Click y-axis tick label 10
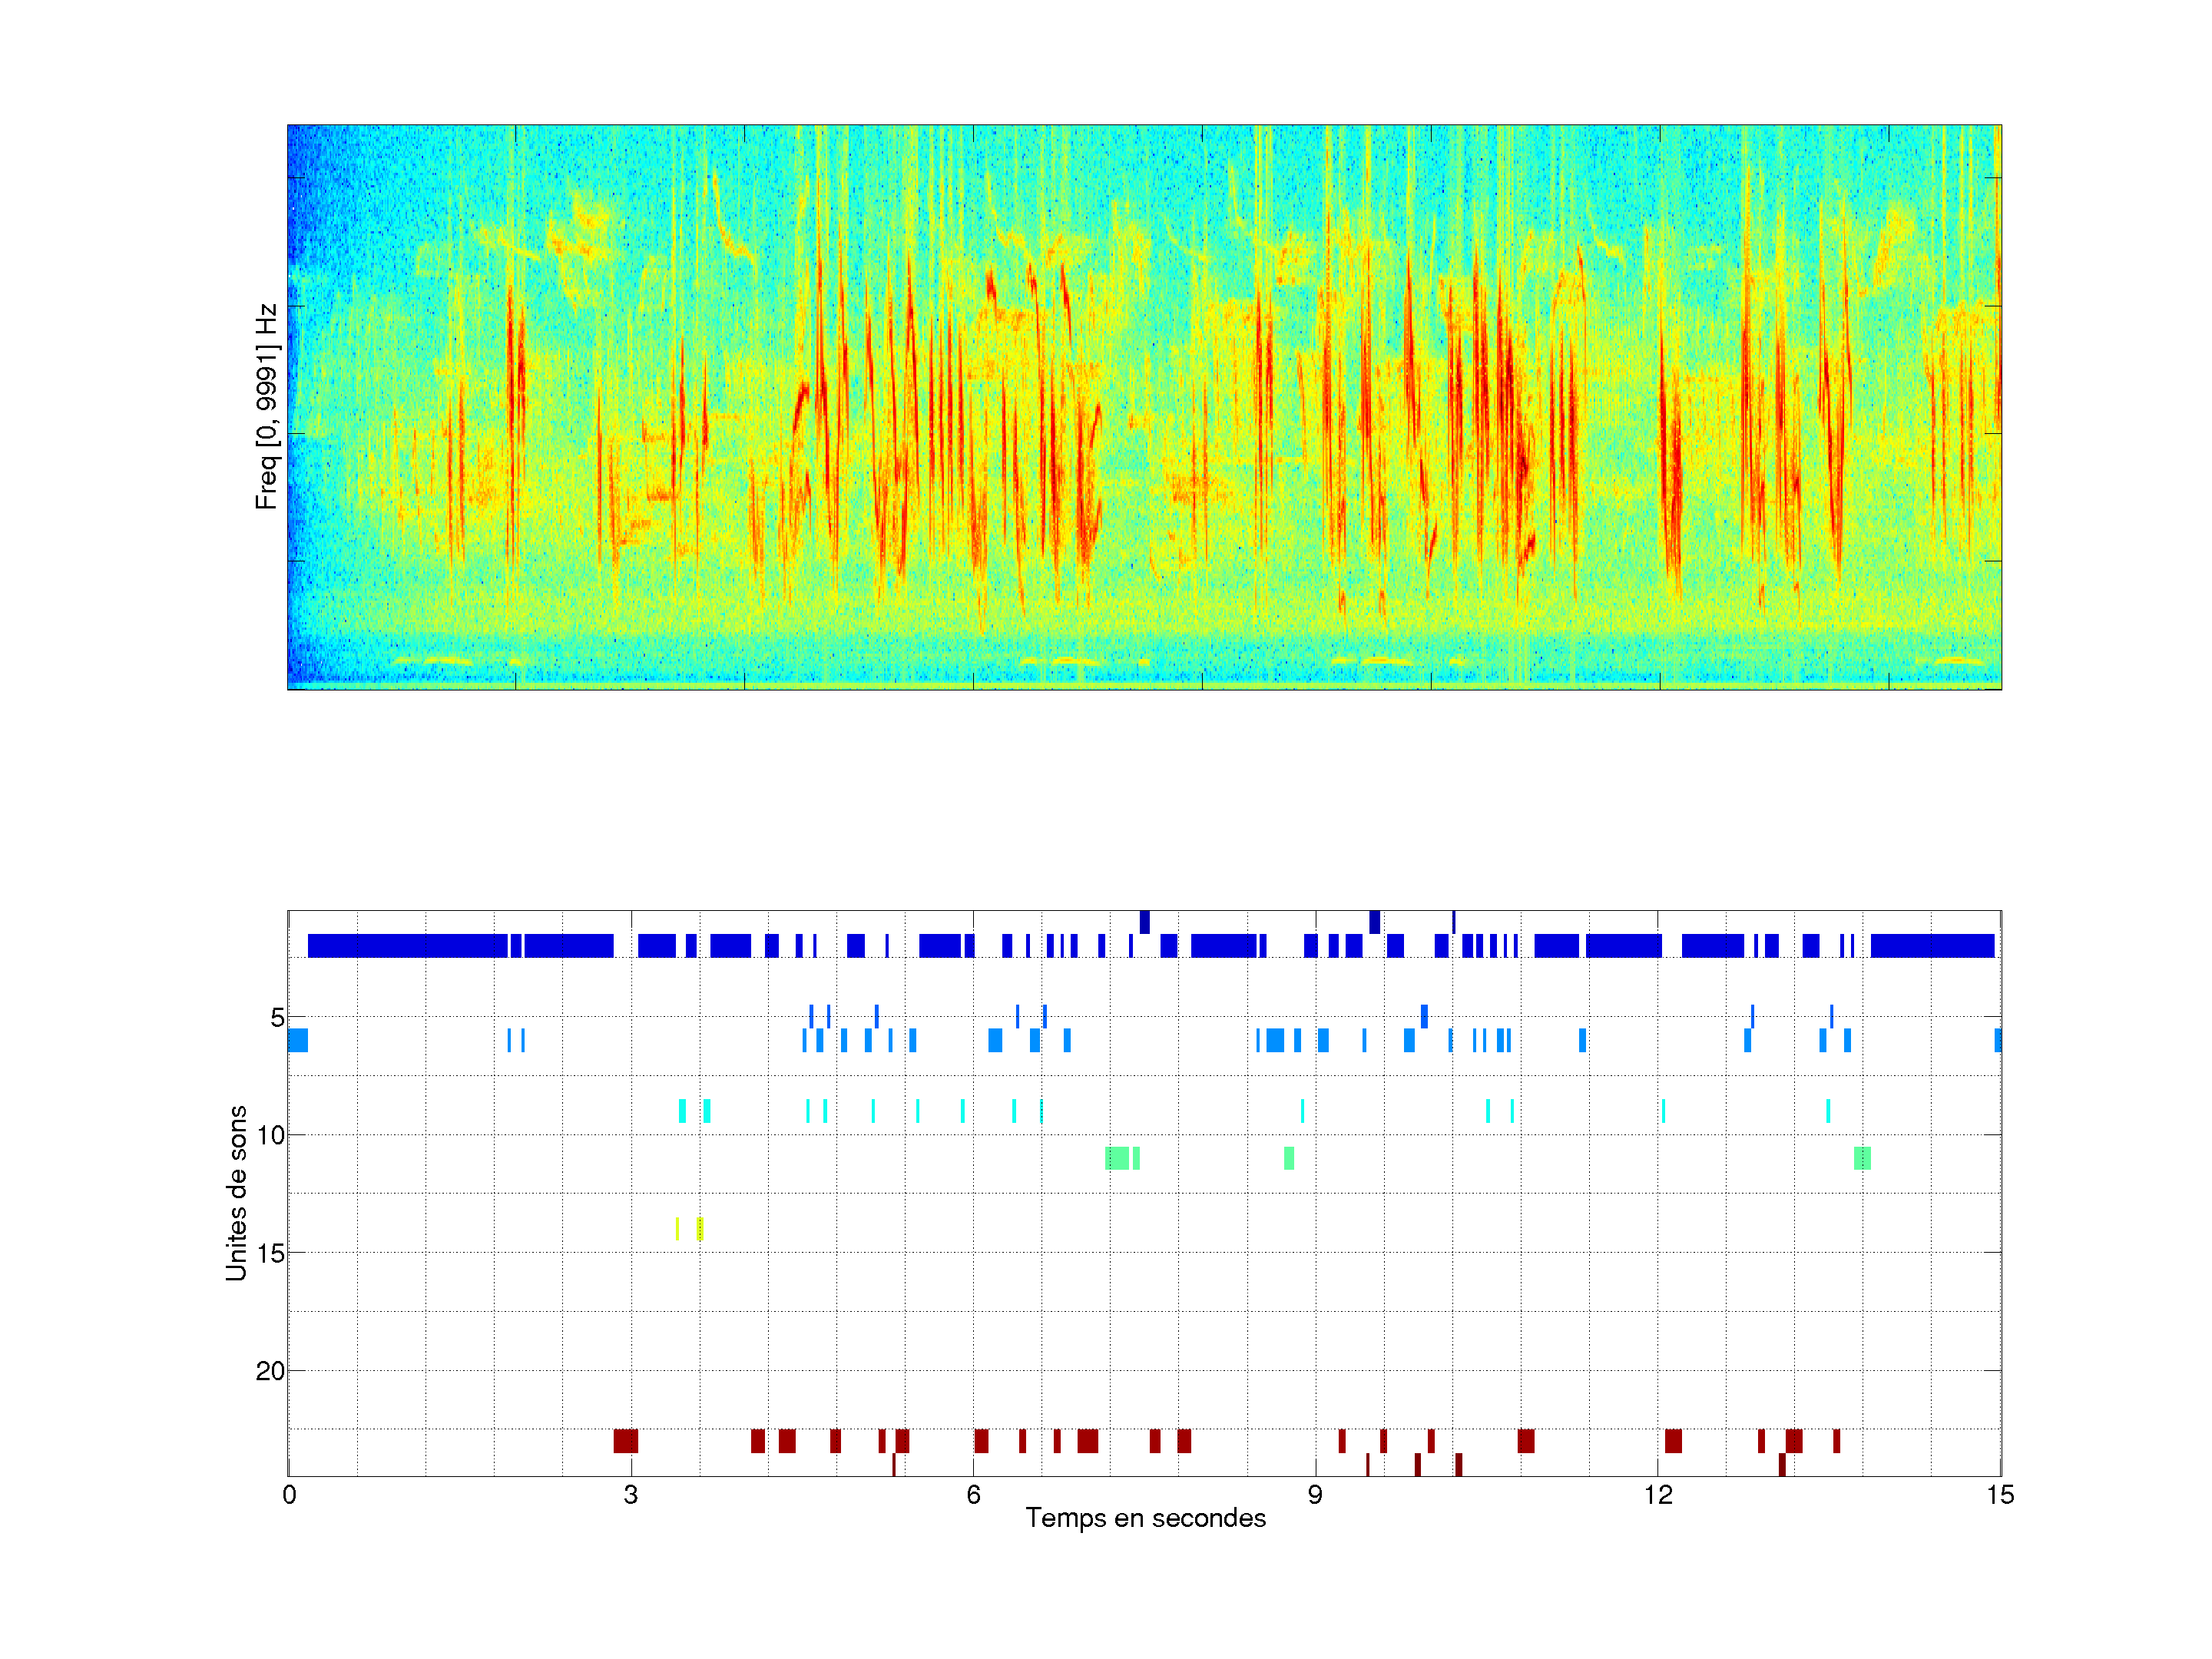Screen dimensions: 2212x1659 [271, 1135]
